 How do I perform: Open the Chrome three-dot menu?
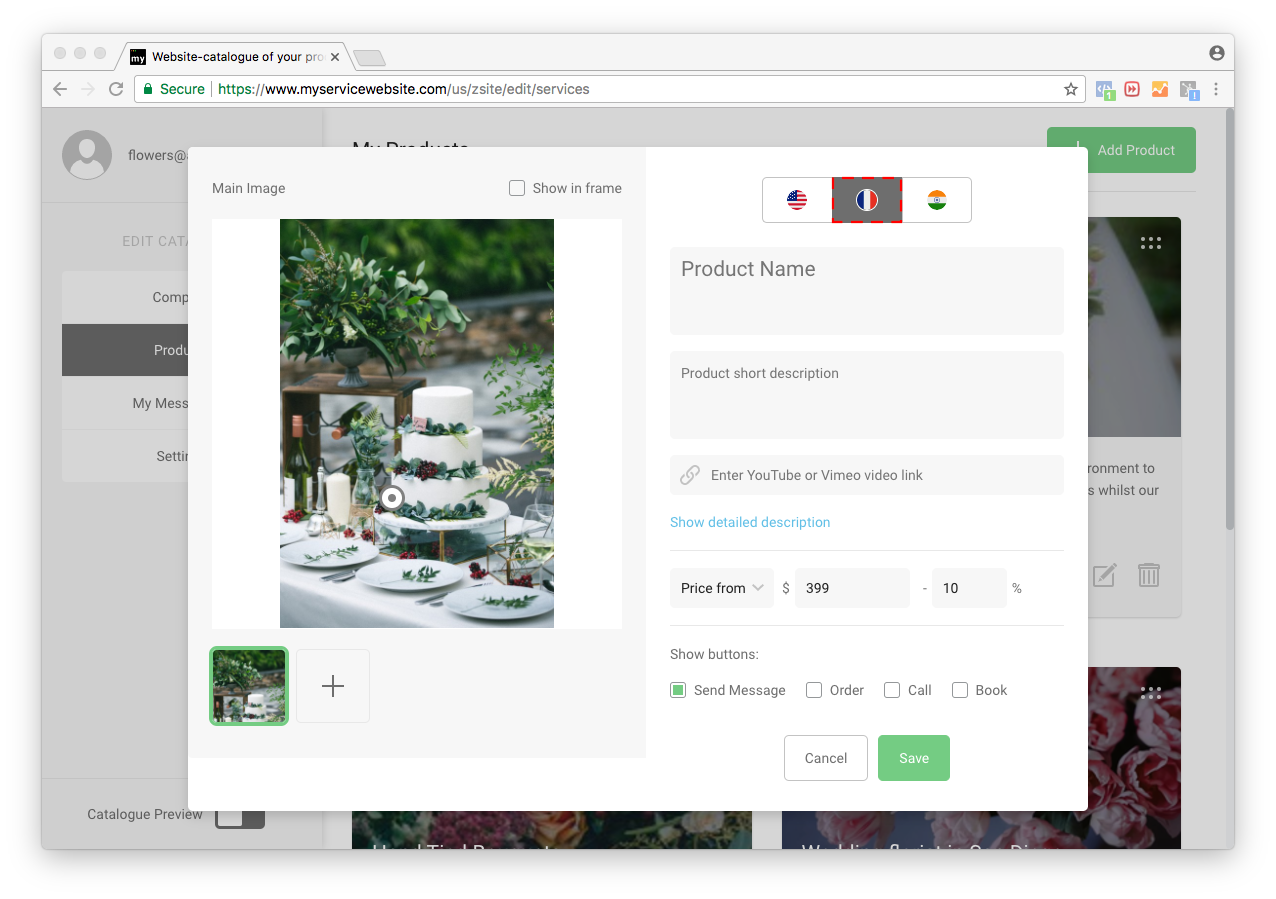pyautogui.click(x=1216, y=89)
